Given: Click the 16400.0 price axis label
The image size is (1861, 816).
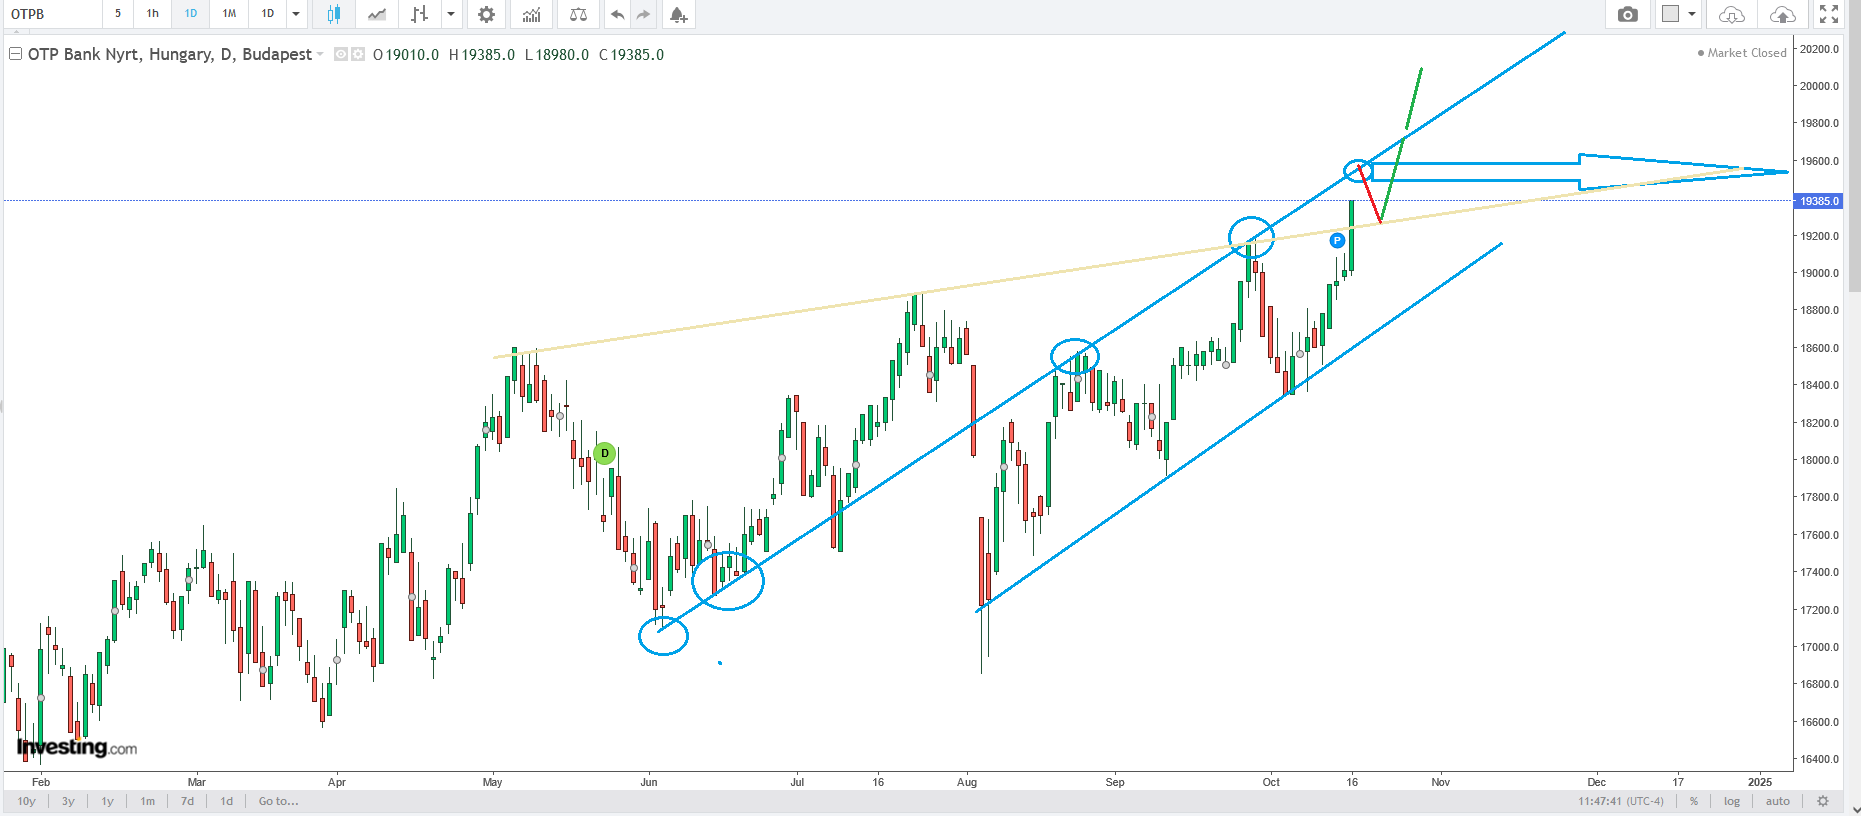Looking at the screenshot, I should click(x=1820, y=759).
